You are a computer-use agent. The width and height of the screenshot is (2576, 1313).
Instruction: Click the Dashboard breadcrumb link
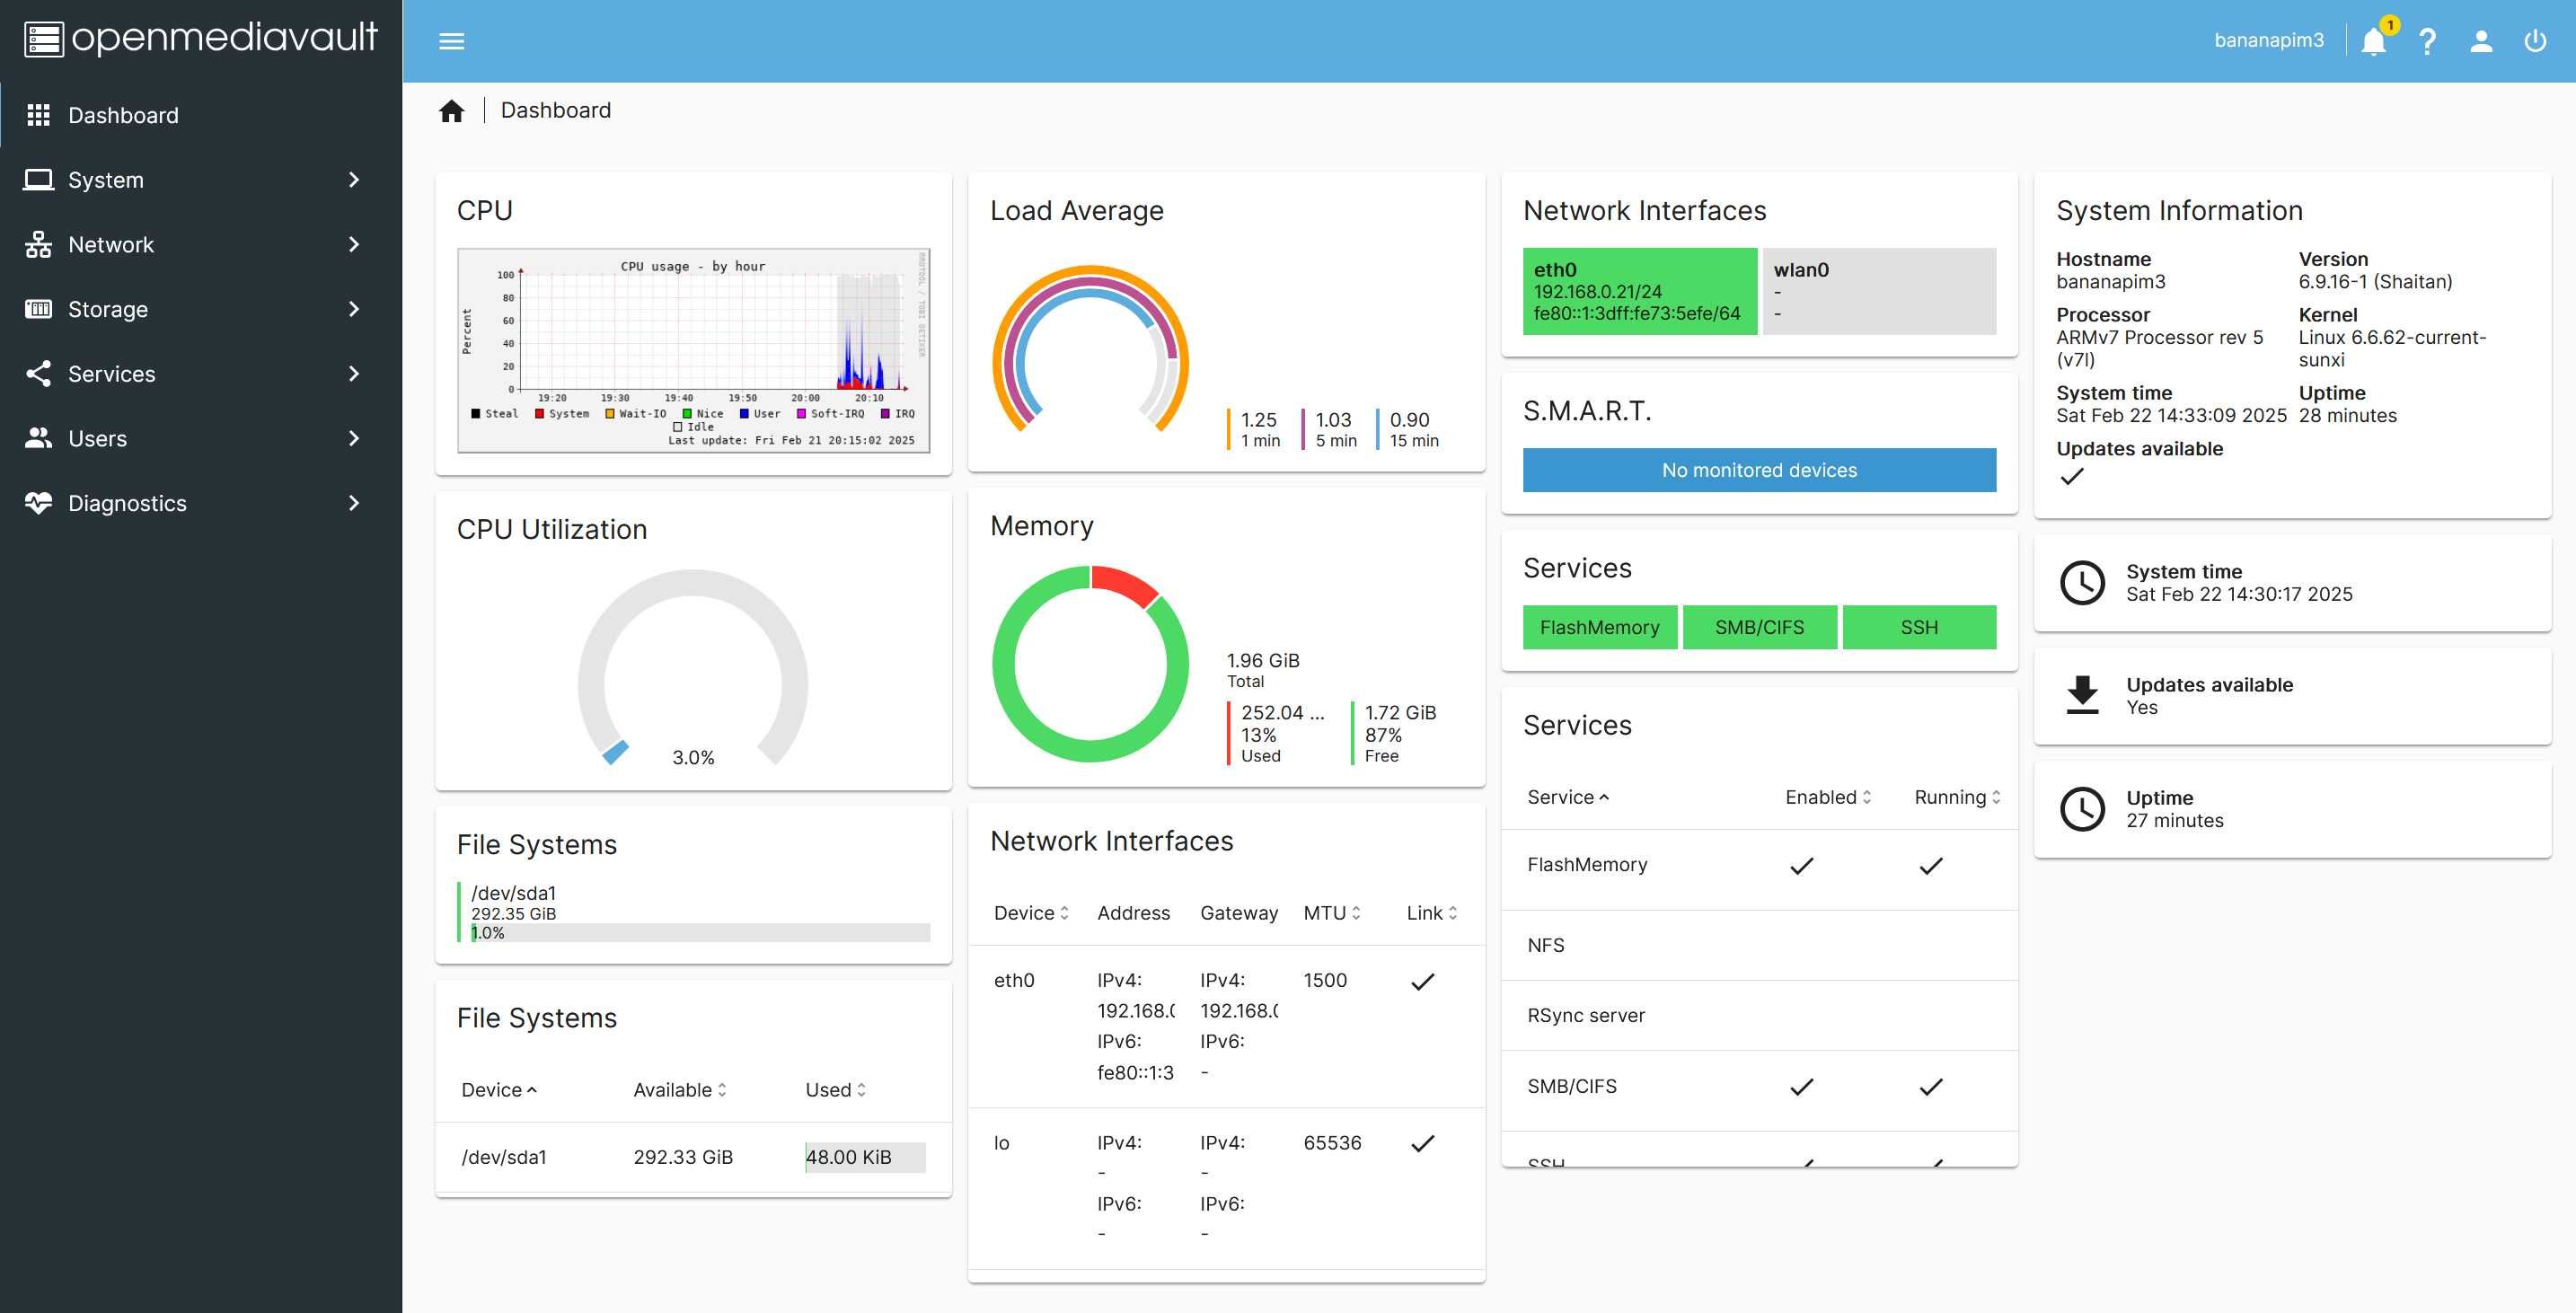coord(556,110)
